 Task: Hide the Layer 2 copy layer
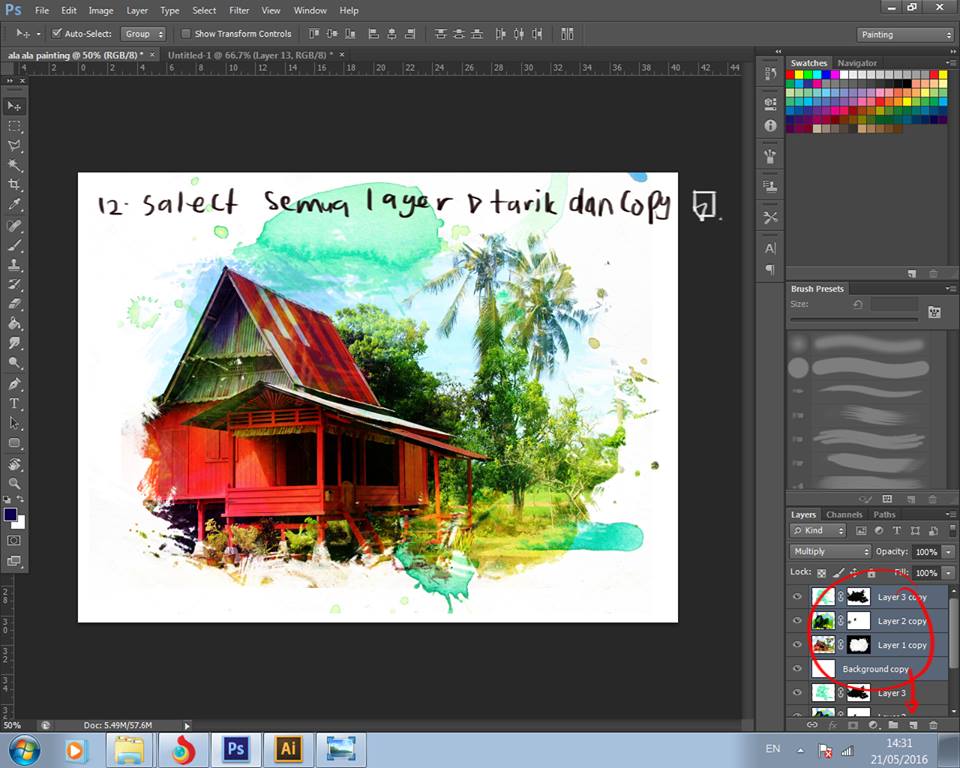[x=797, y=621]
